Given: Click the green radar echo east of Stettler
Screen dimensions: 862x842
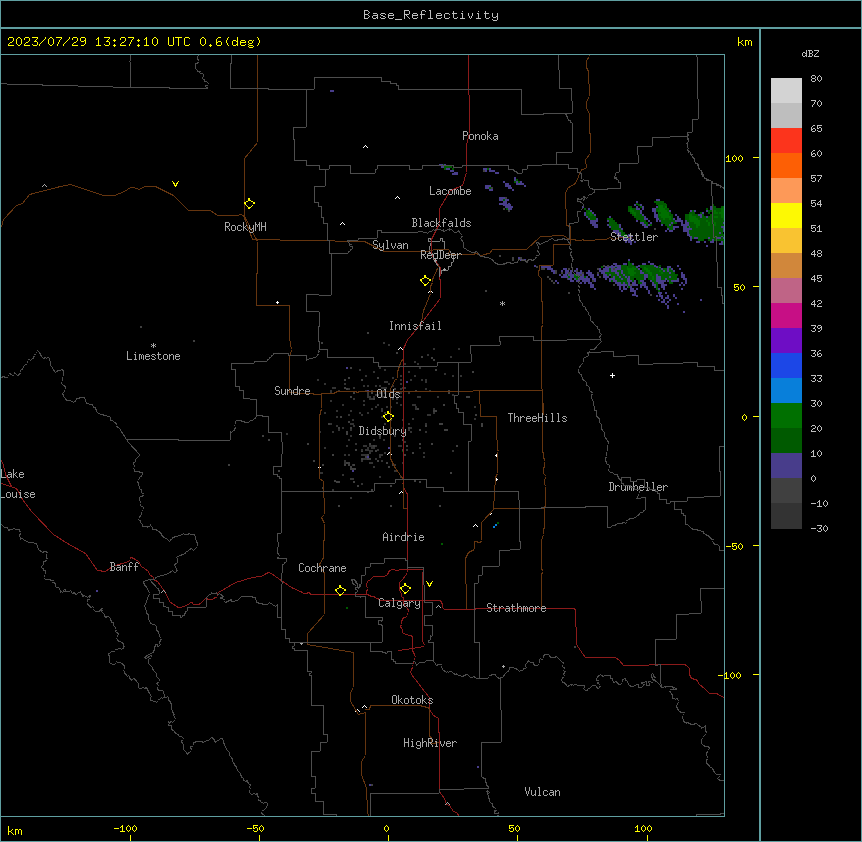Looking at the screenshot, I should pyautogui.click(x=705, y=225).
